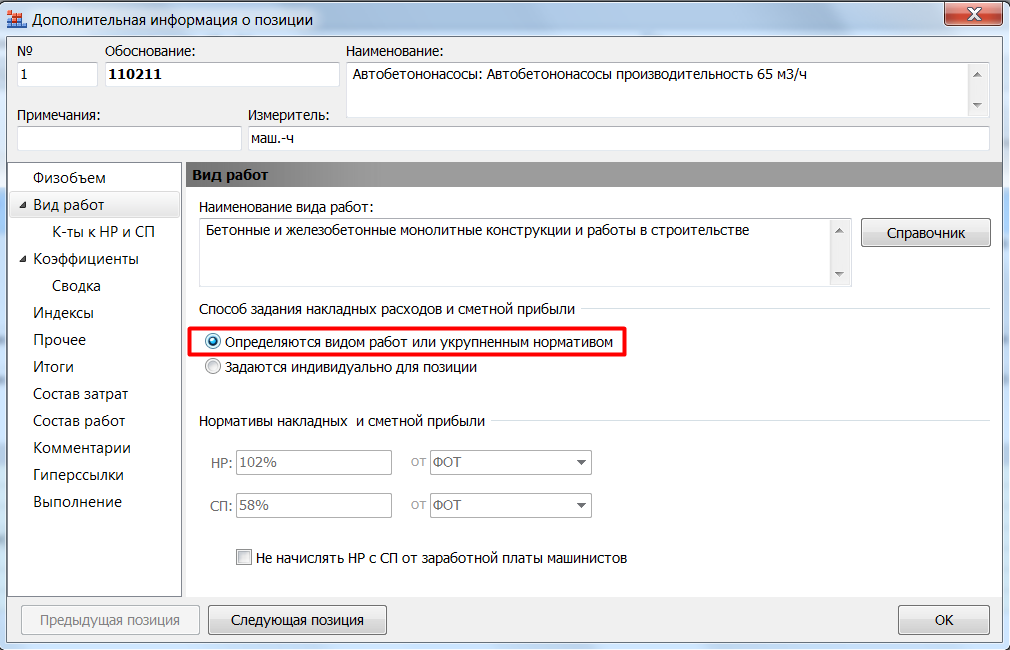Collapse the 'Вид работ' tree node

22,206
